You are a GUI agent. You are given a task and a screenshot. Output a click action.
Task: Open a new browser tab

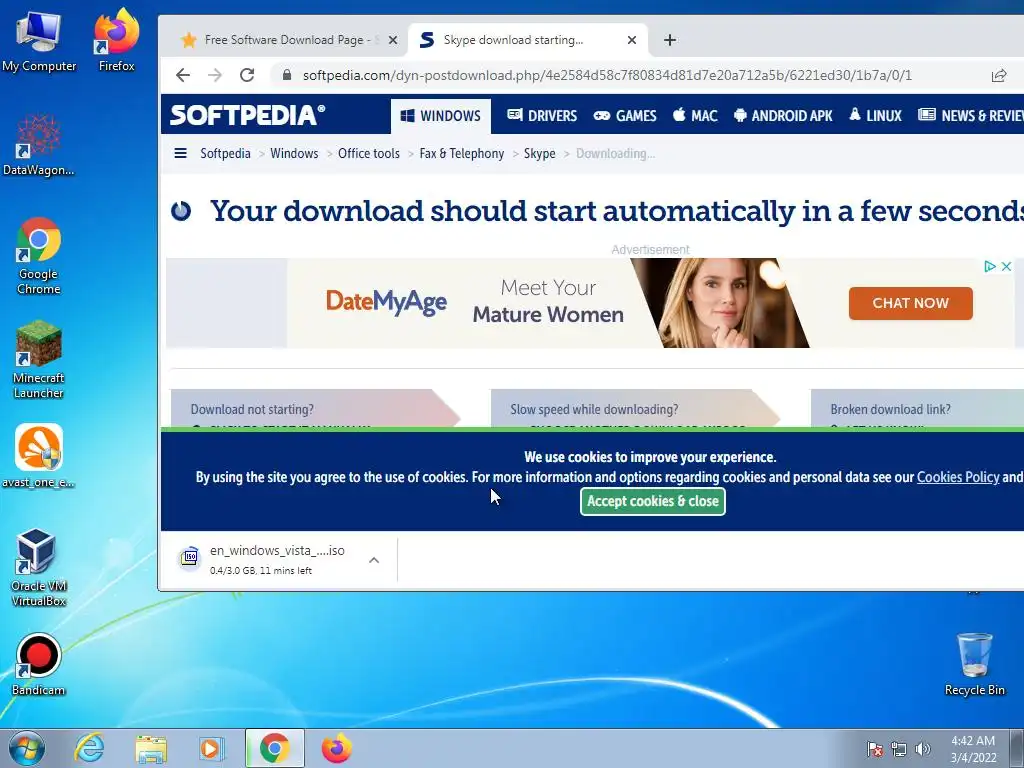(x=669, y=40)
